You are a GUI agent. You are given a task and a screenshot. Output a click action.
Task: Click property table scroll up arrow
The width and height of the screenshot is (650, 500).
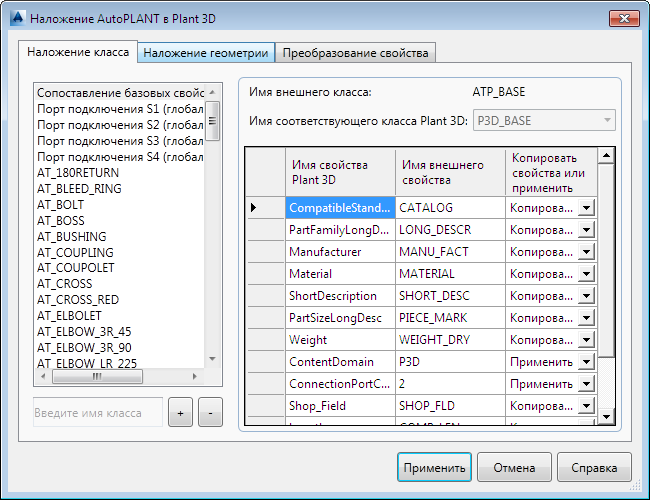point(606,155)
